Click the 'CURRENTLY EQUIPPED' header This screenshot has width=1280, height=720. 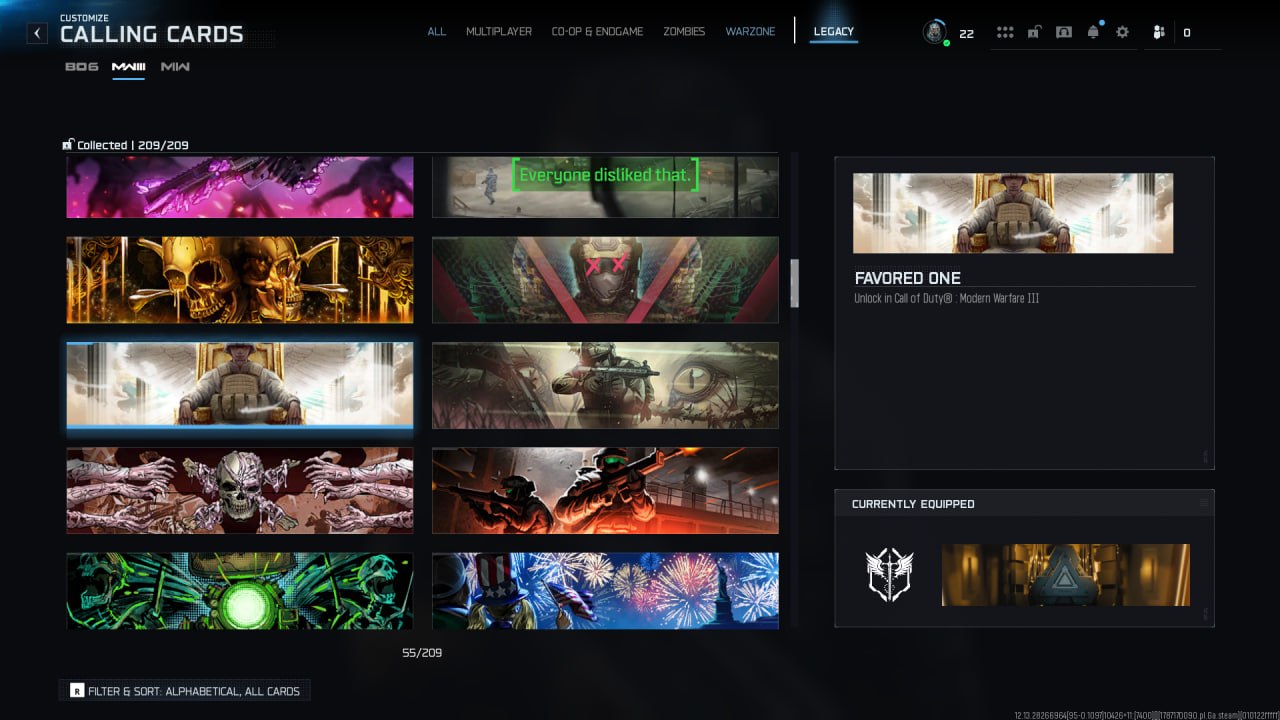[913, 504]
